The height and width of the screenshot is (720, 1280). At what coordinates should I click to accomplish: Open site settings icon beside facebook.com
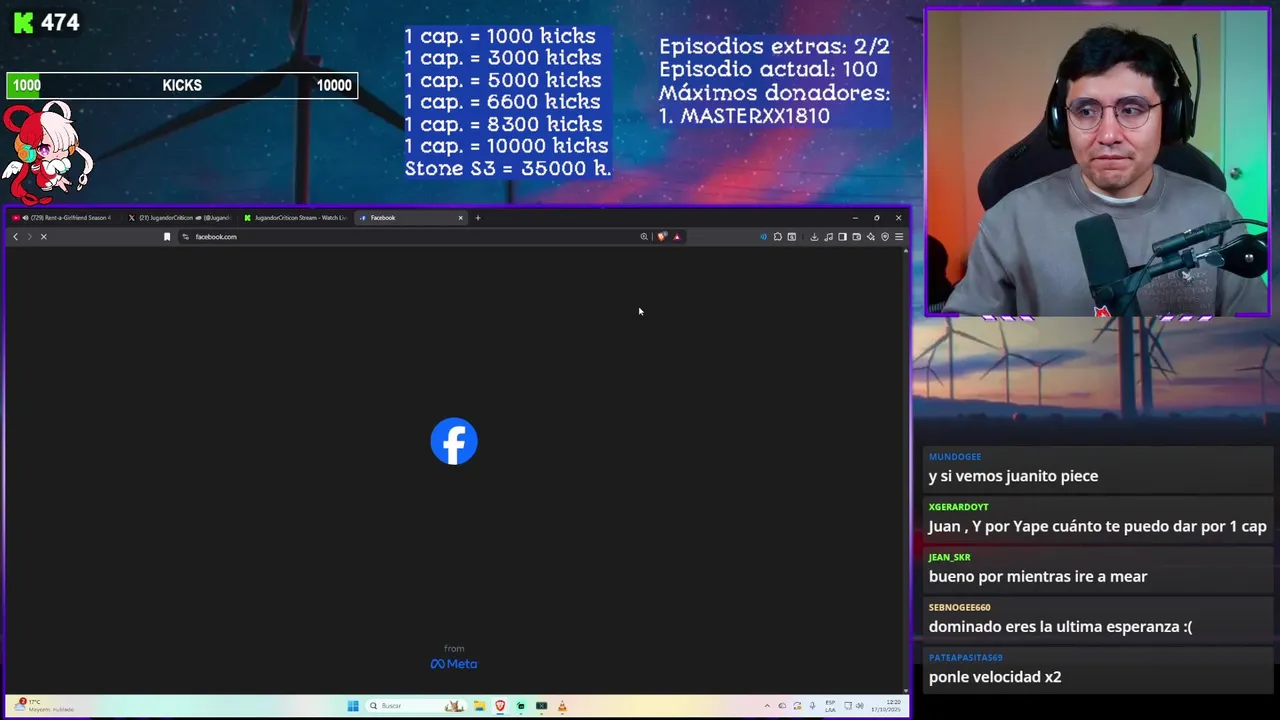pos(185,237)
